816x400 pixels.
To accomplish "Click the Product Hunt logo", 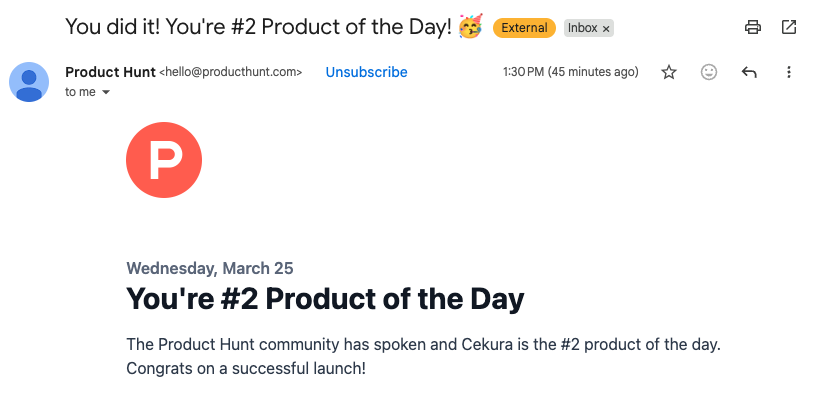I will (x=164, y=160).
